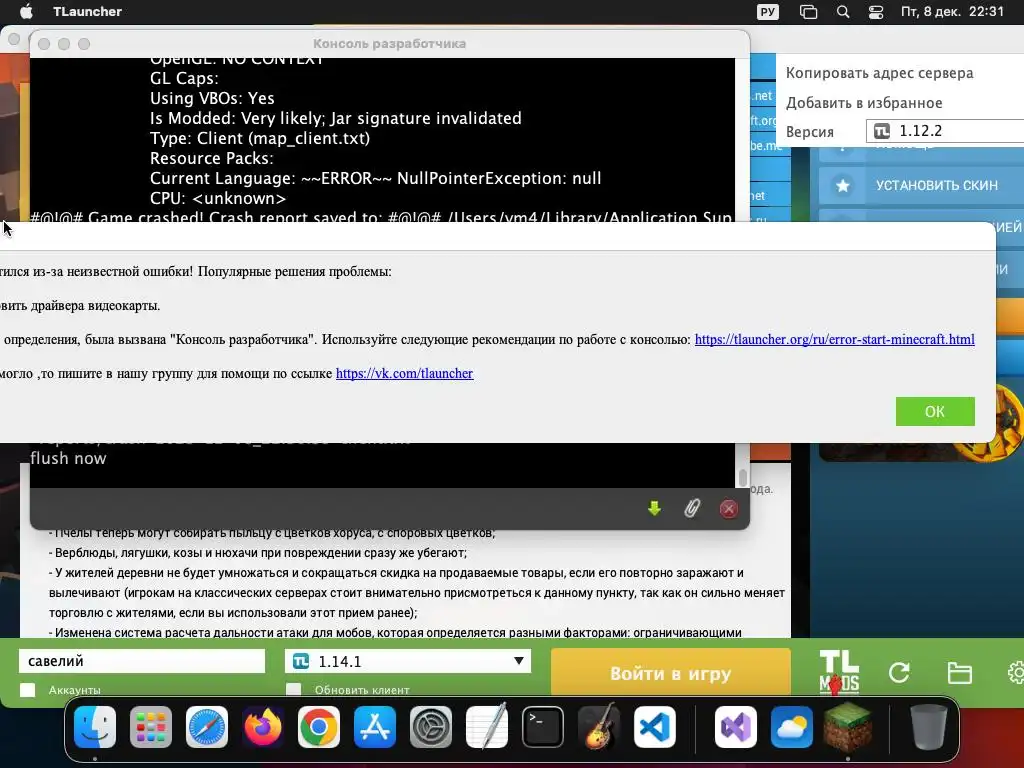
Task: Open Control Center icon in menu bar
Action: [876, 12]
